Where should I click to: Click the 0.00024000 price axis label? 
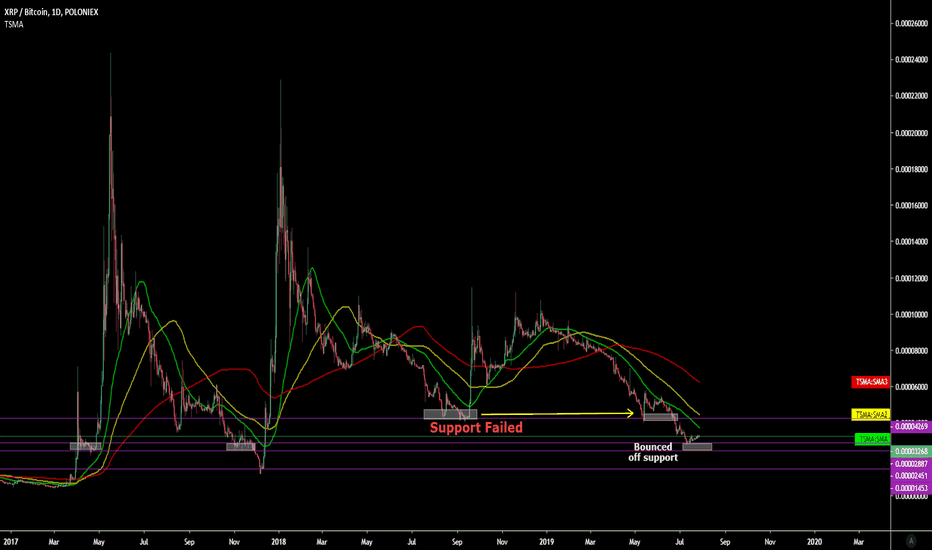pos(912,59)
